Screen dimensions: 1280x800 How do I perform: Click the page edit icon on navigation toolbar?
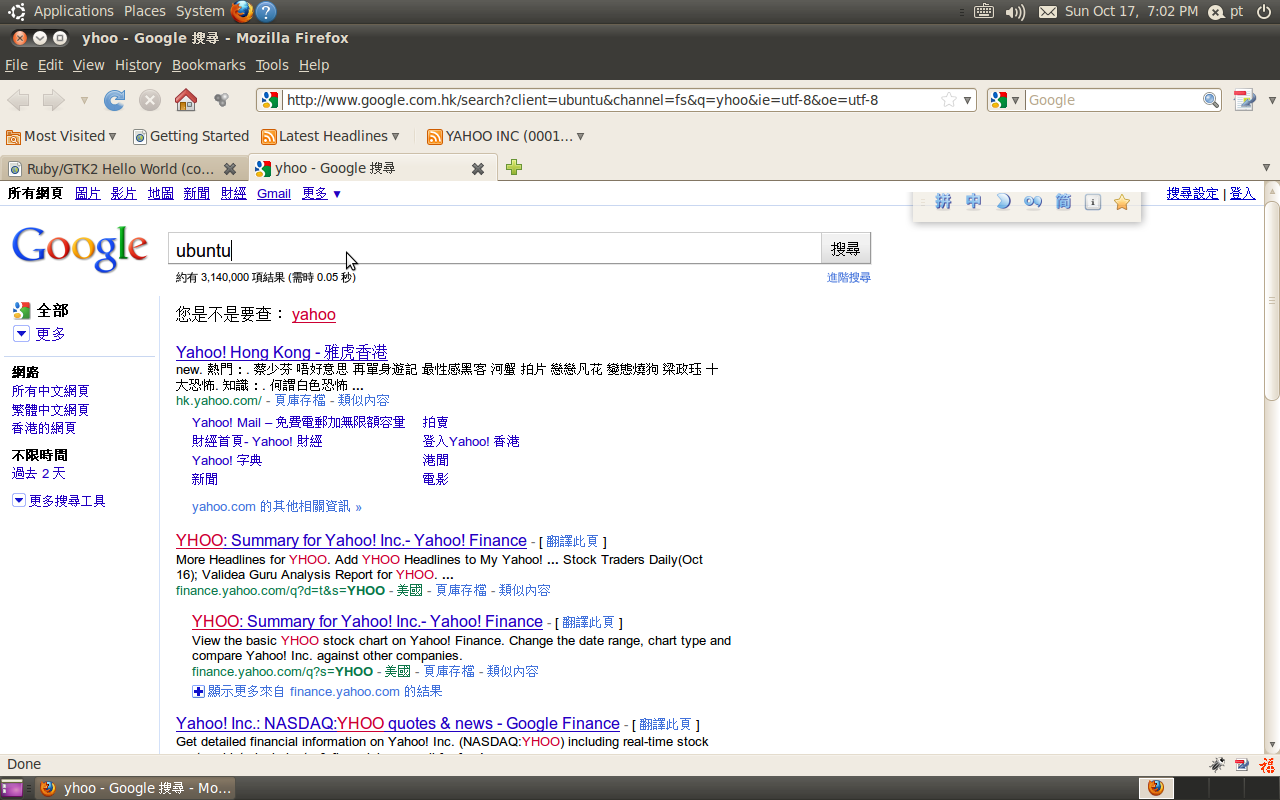pos(1245,100)
